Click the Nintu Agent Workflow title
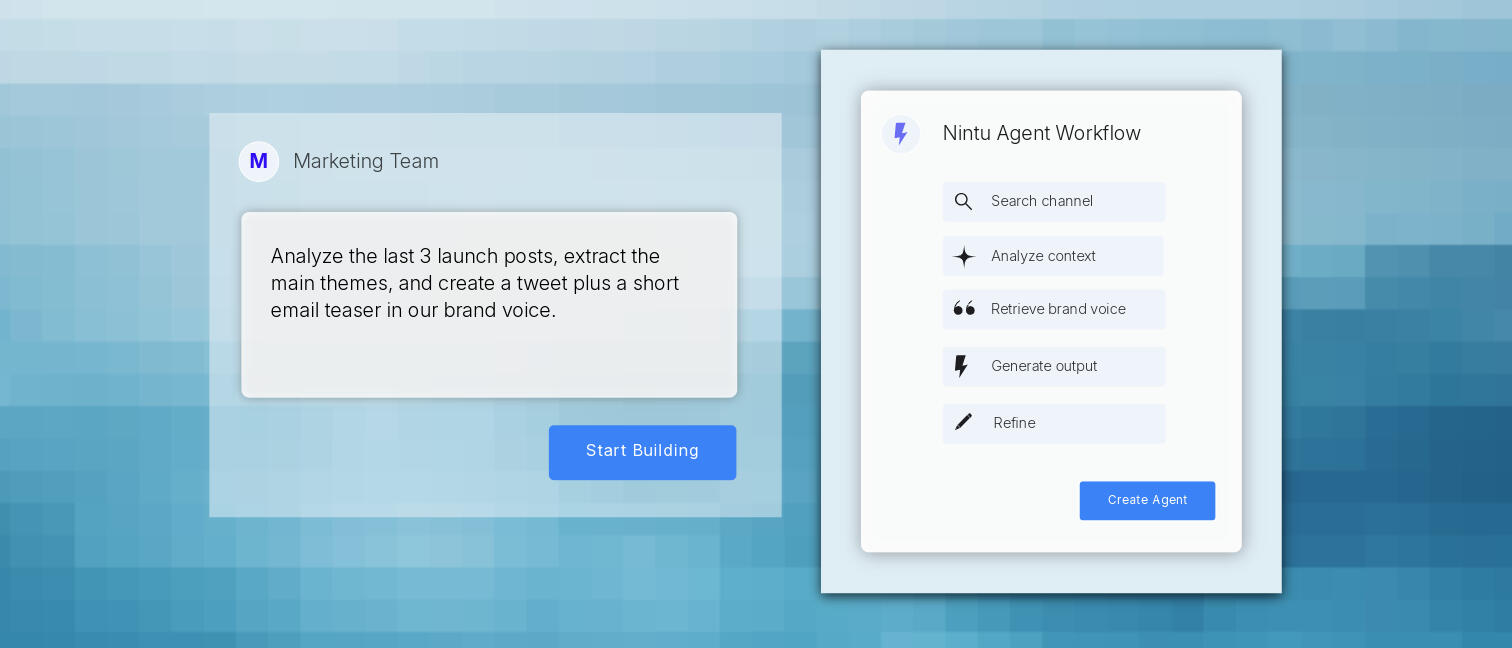Image resolution: width=1512 pixels, height=648 pixels. point(1041,133)
